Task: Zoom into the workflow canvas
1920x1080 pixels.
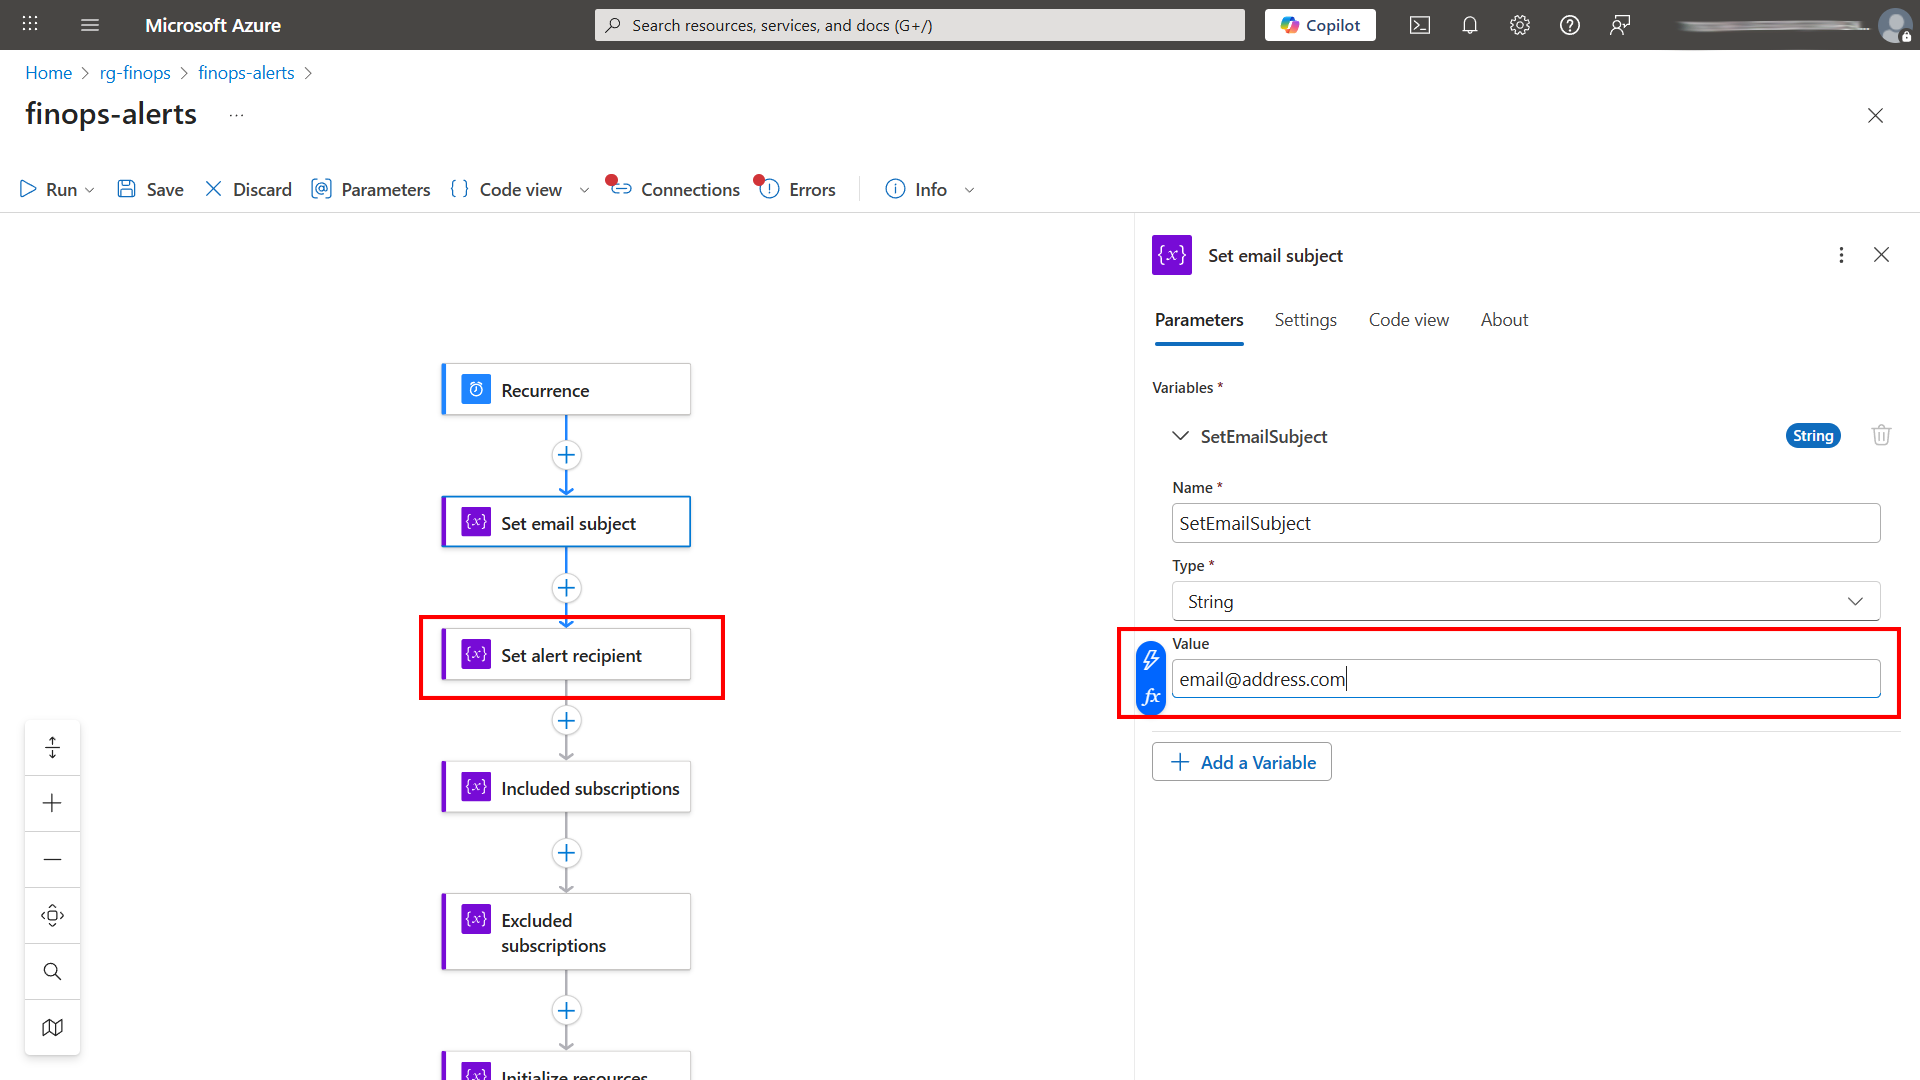Action: pos(52,803)
